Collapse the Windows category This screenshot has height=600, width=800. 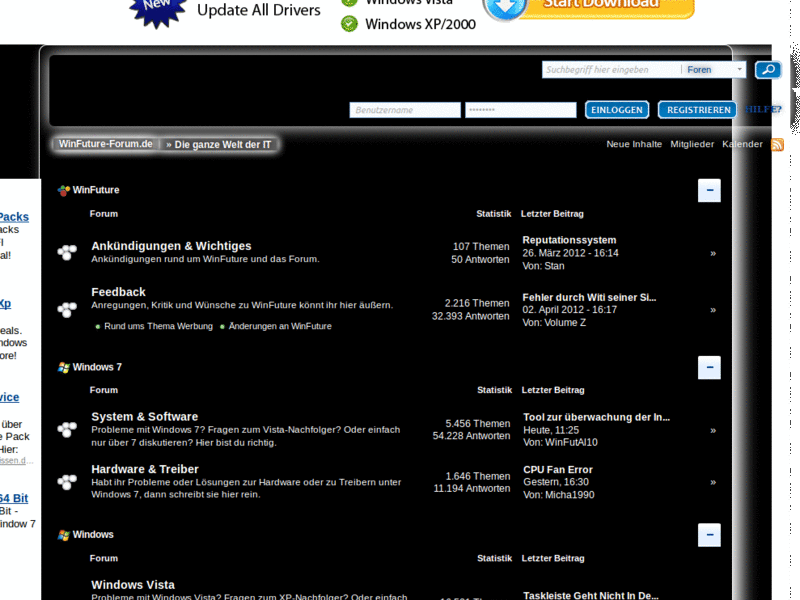pos(709,535)
